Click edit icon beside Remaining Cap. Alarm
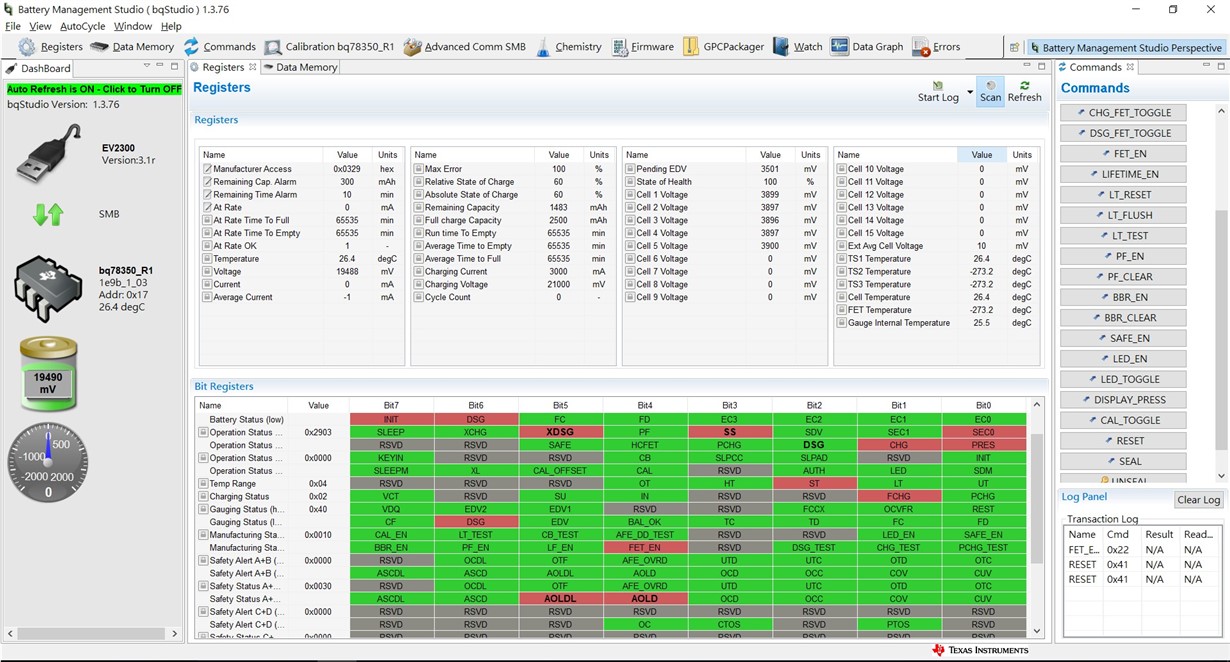 point(207,182)
